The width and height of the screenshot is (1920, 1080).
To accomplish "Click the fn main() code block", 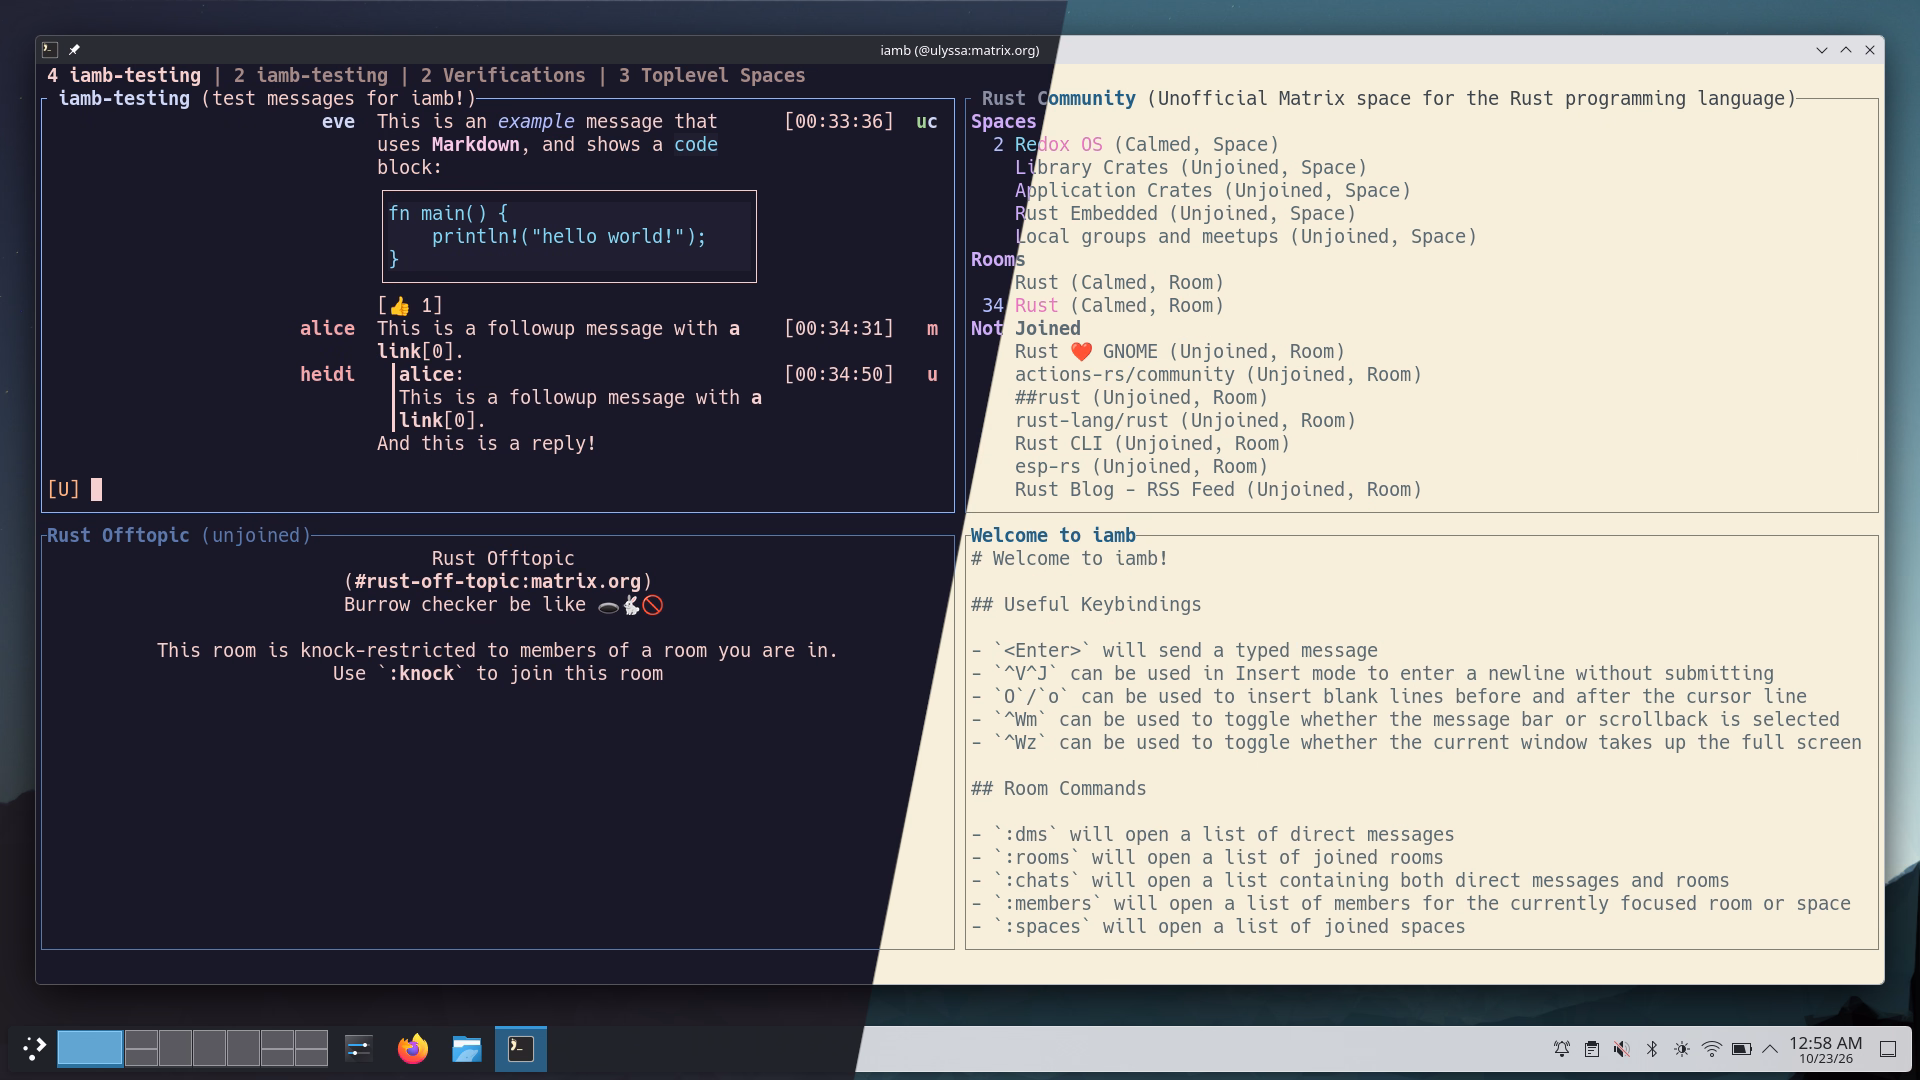I will pos(569,236).
